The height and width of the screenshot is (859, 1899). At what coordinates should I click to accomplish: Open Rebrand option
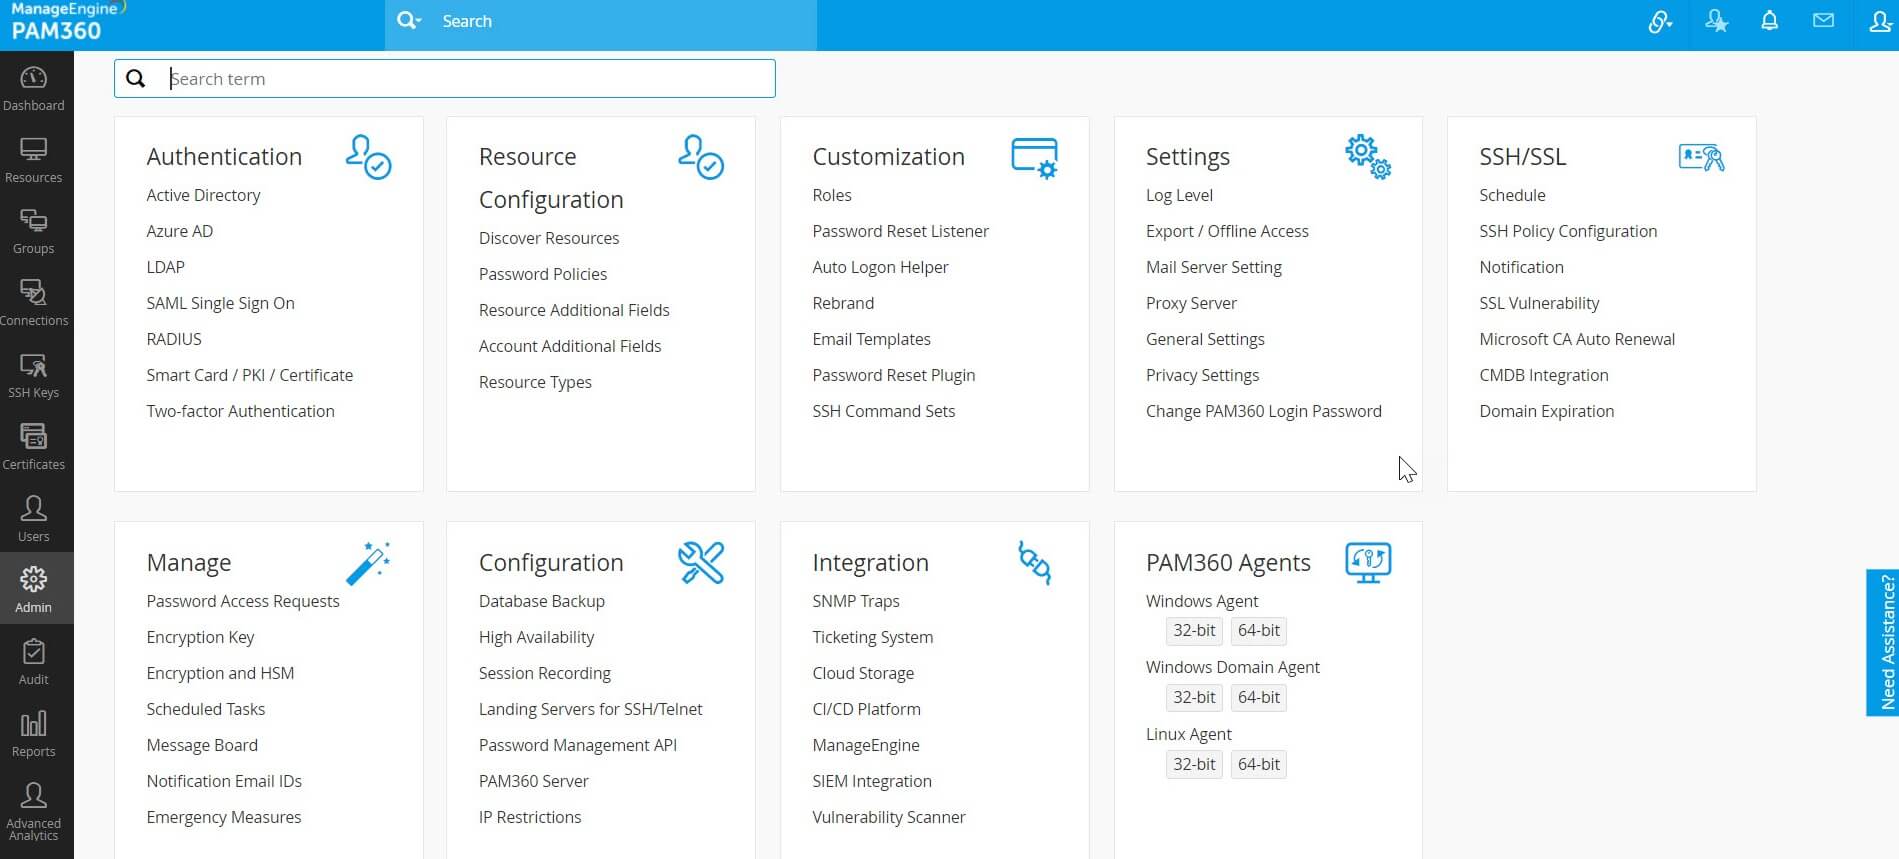[843, 303]
